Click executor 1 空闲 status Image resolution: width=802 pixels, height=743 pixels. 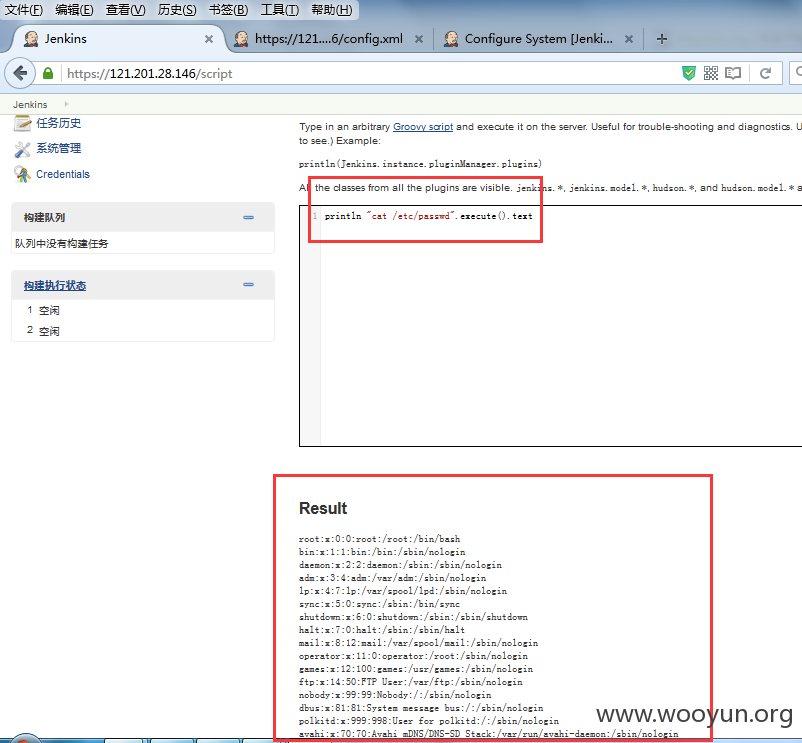coord(49,310)
